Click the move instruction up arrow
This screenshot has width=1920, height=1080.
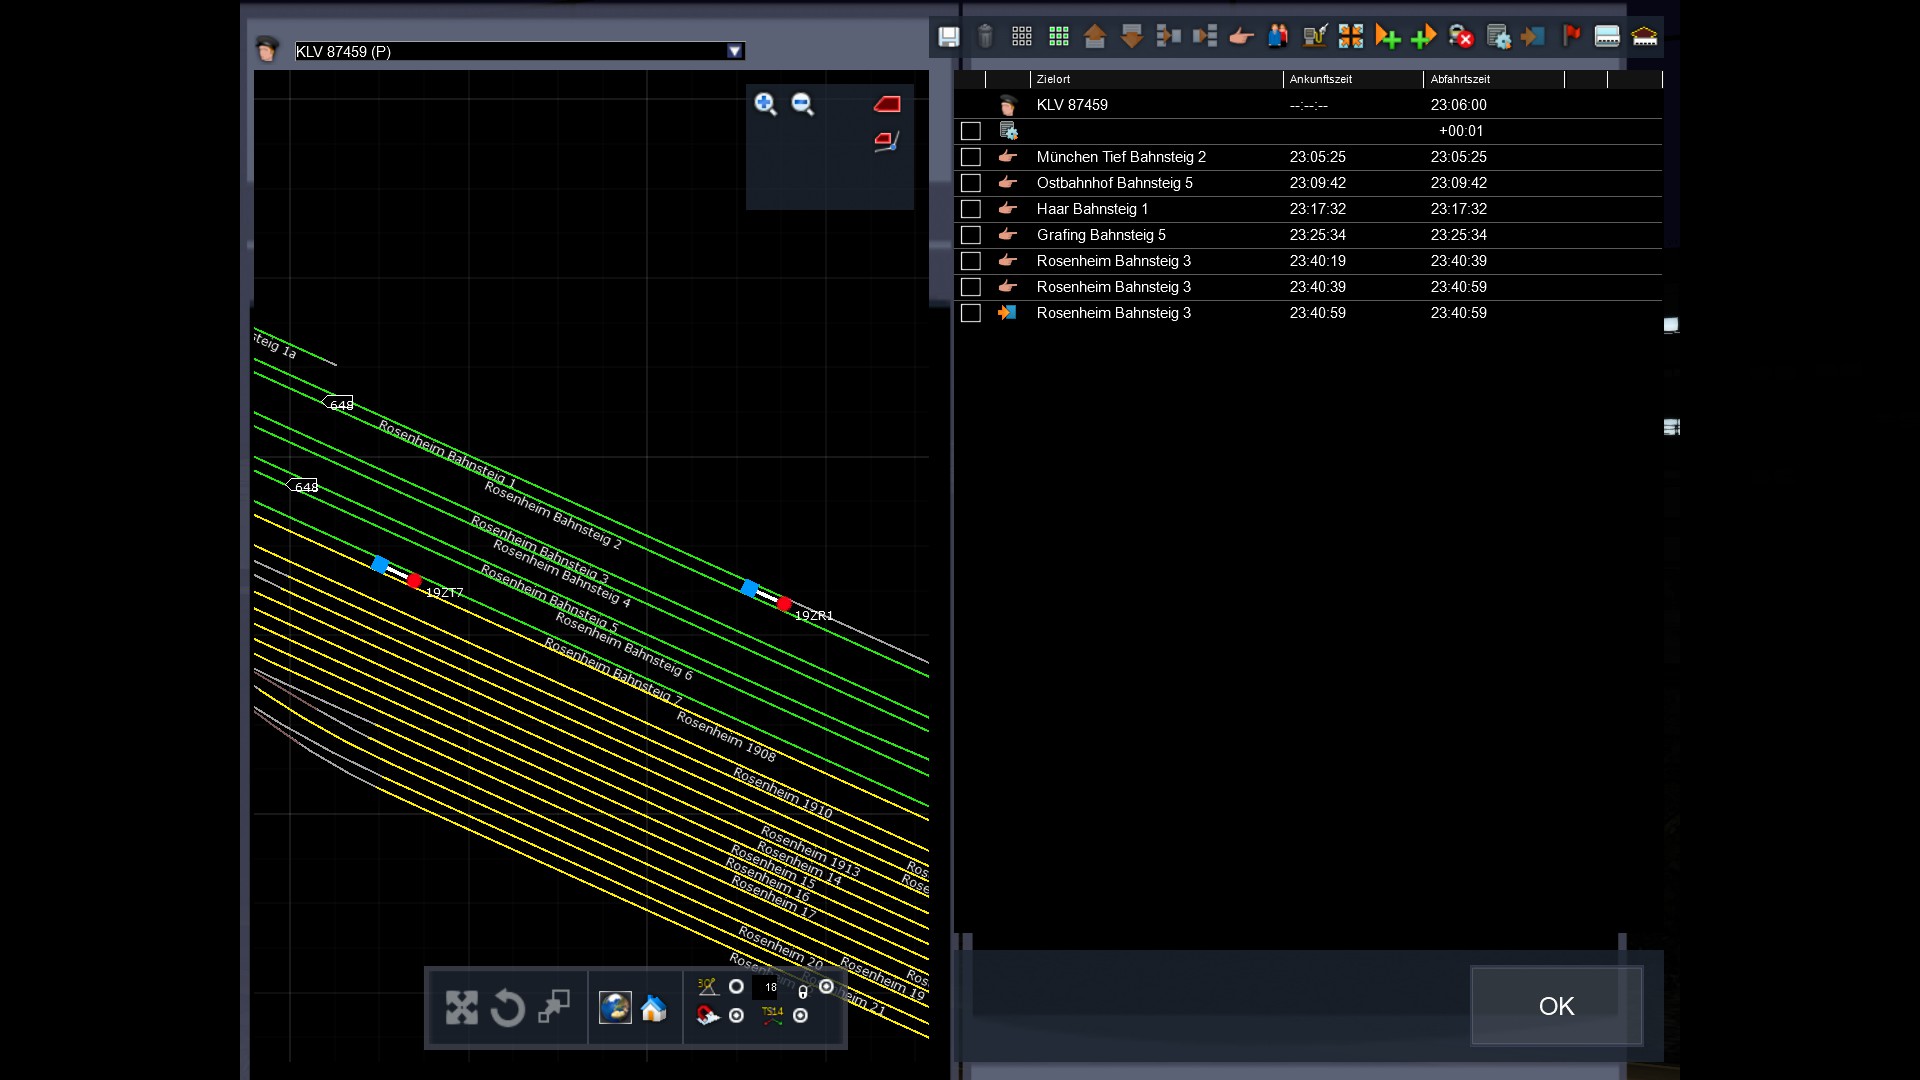[1094, 37]
